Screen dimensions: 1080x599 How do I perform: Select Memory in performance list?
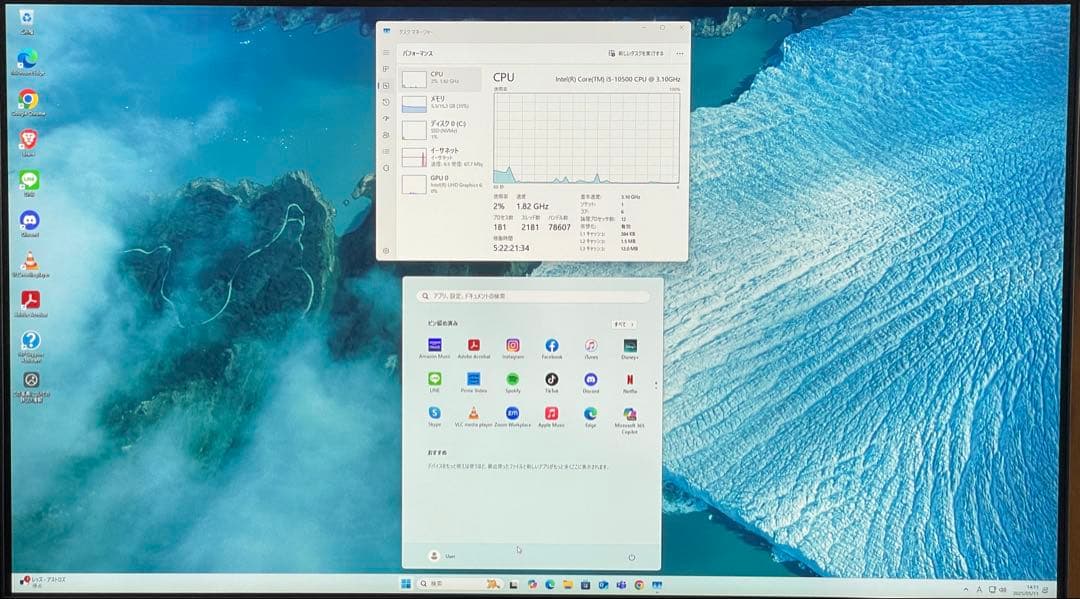click(439, 103)
